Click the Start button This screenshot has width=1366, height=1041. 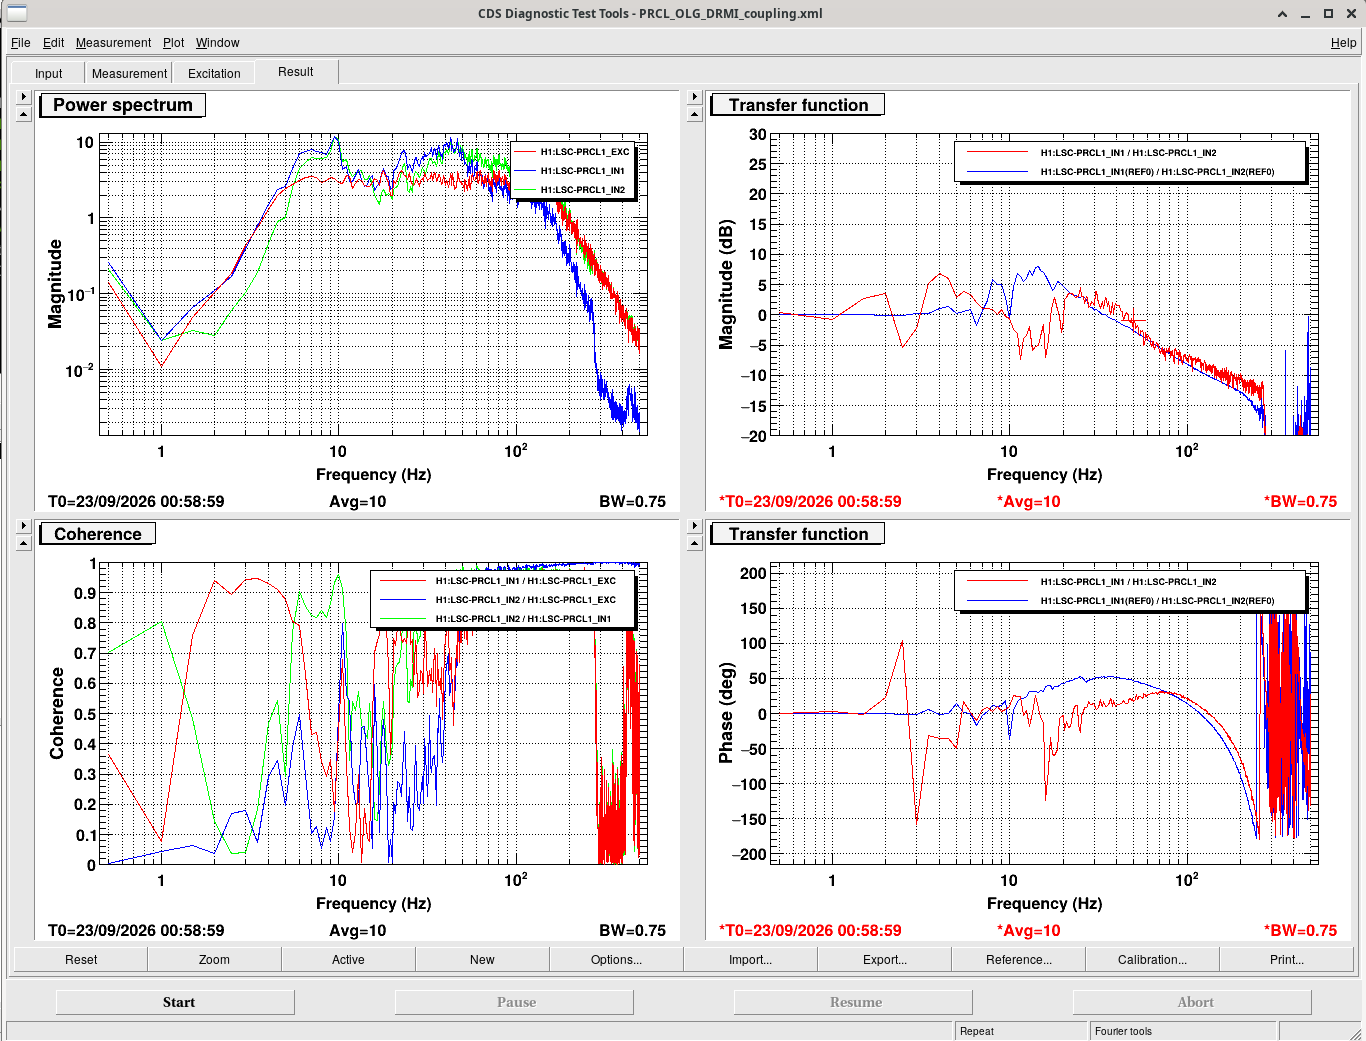178,1002
